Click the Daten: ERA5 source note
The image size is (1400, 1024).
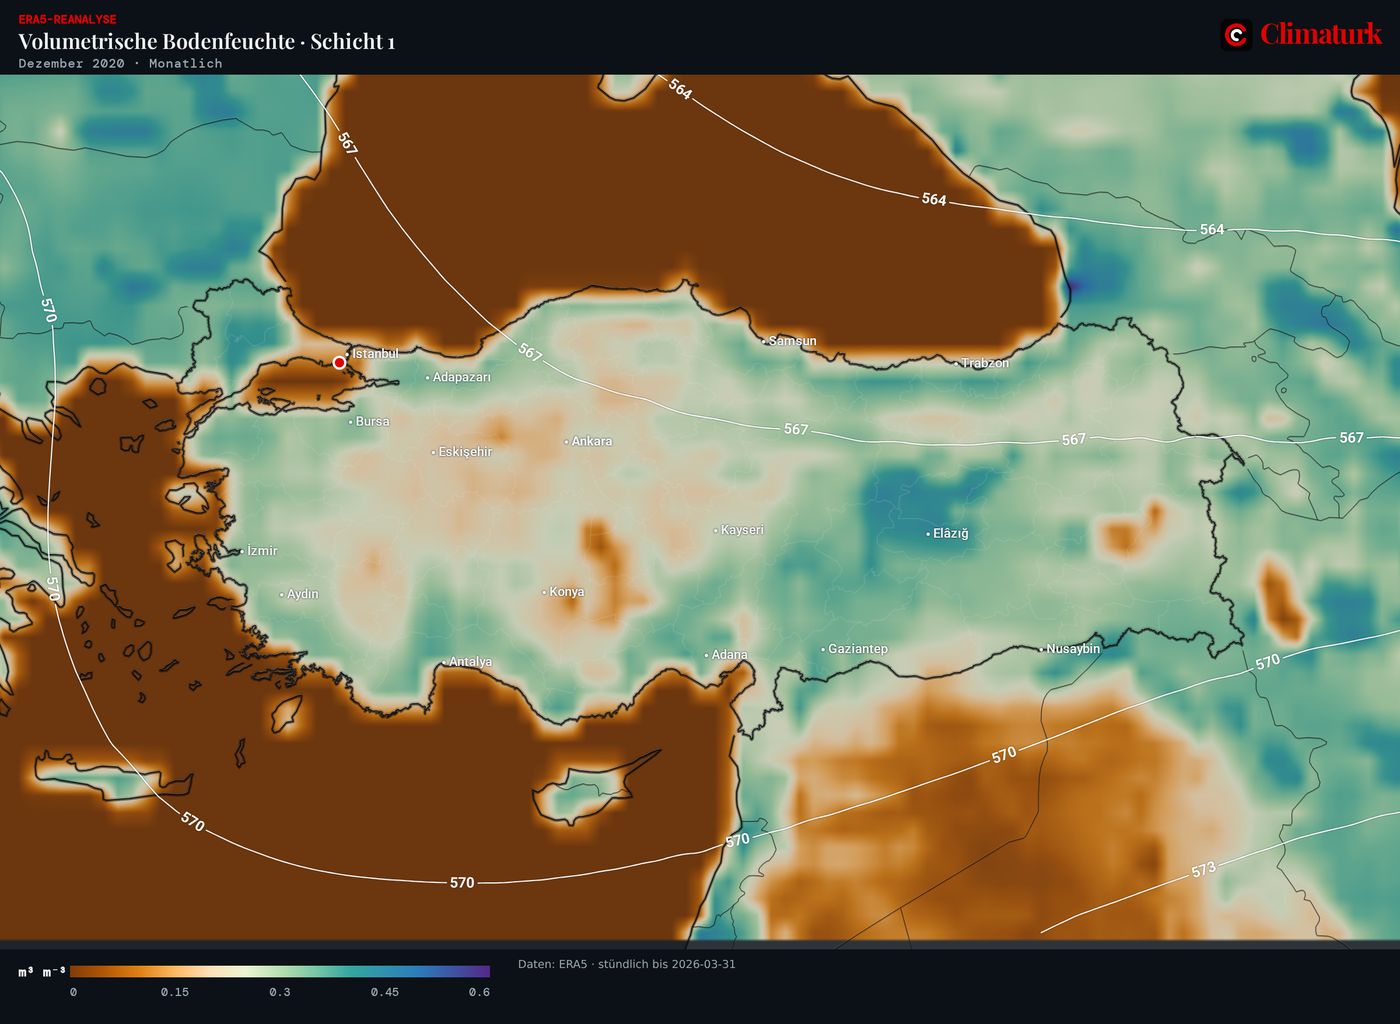click(x=627, y=964)
